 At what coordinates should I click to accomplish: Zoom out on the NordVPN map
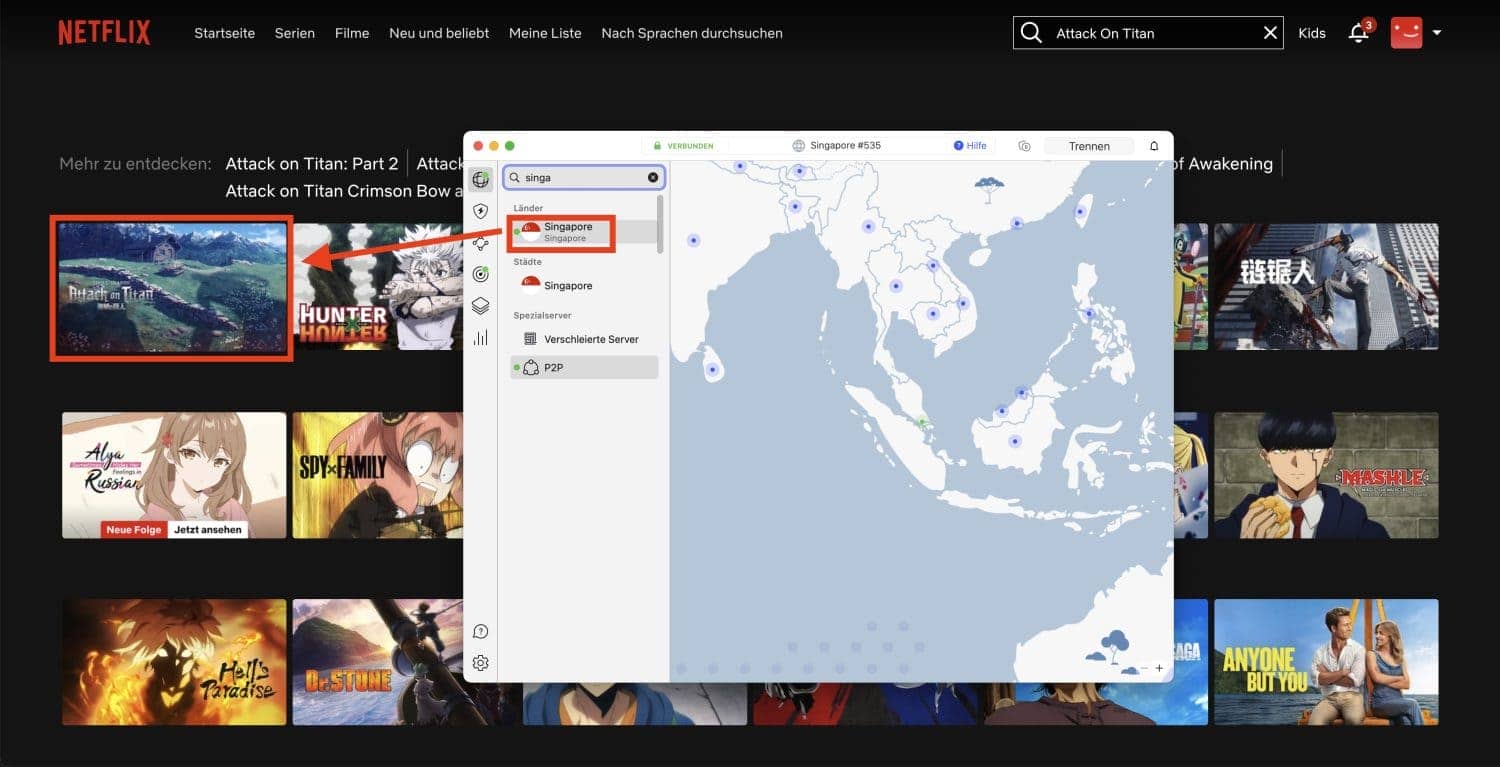click(1144, 668)
